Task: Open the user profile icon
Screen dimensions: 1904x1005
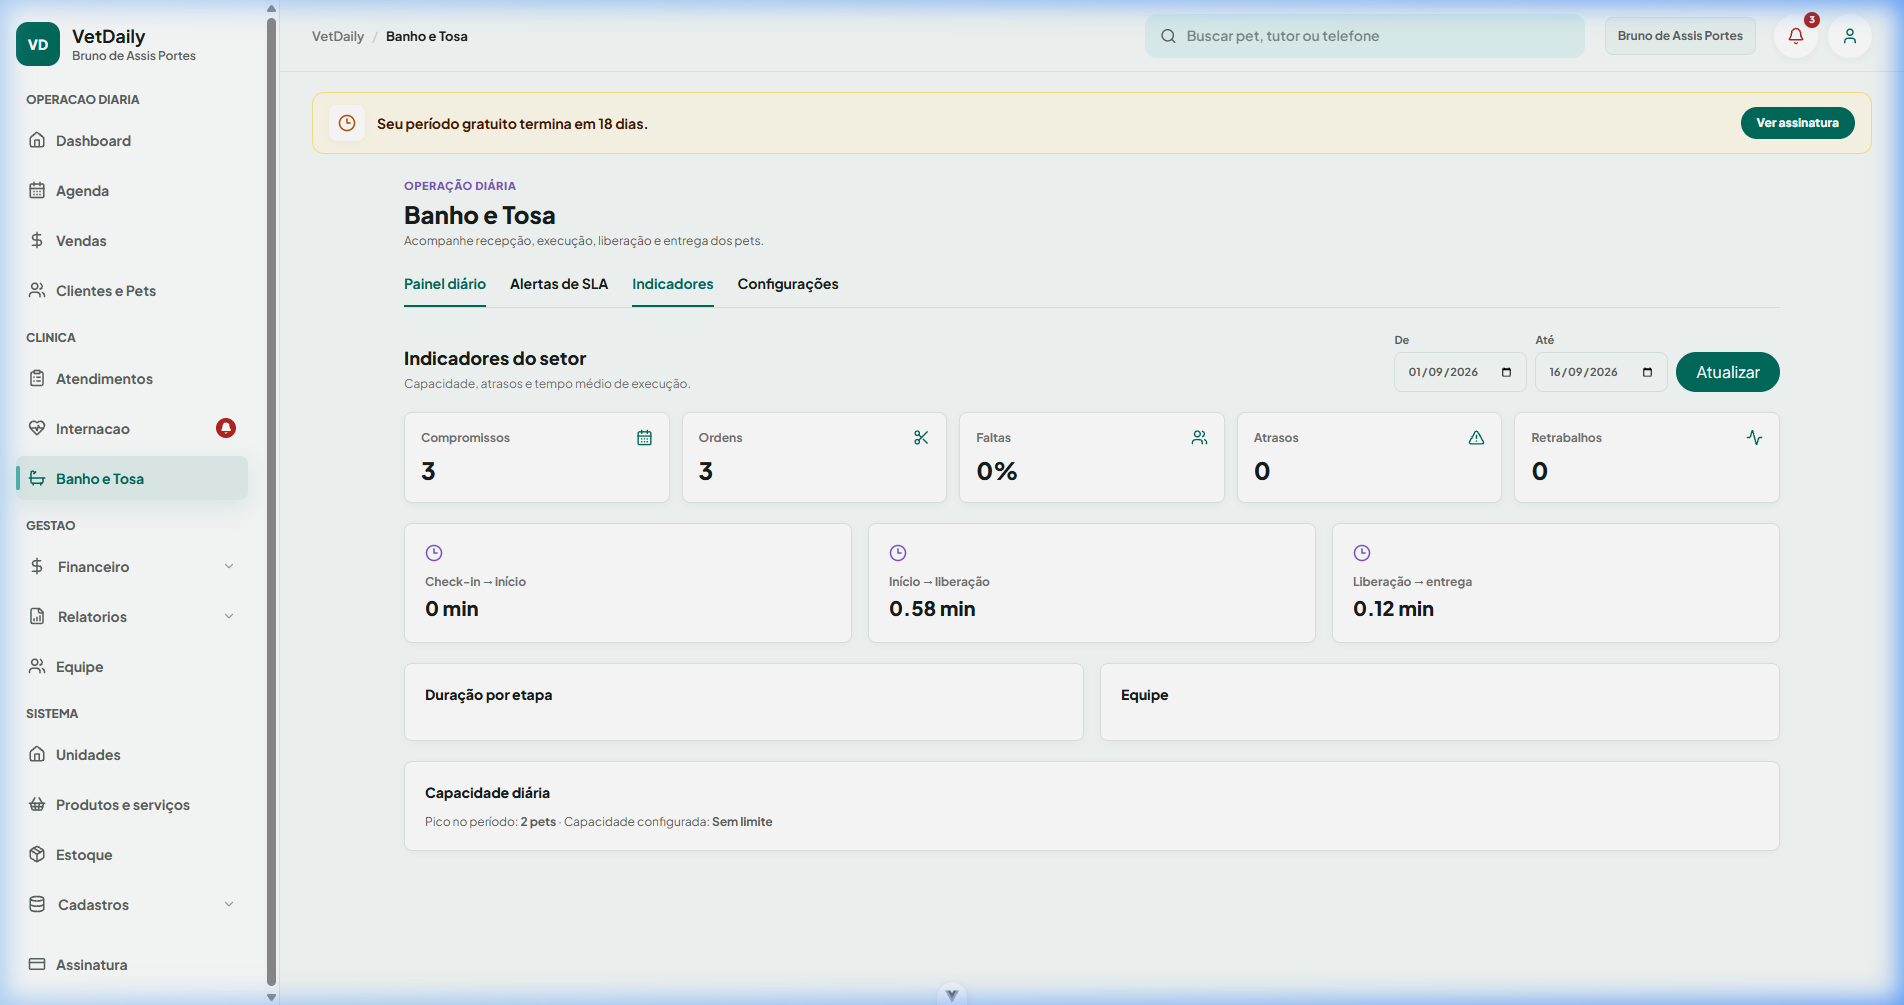Action: point(1850,36)
